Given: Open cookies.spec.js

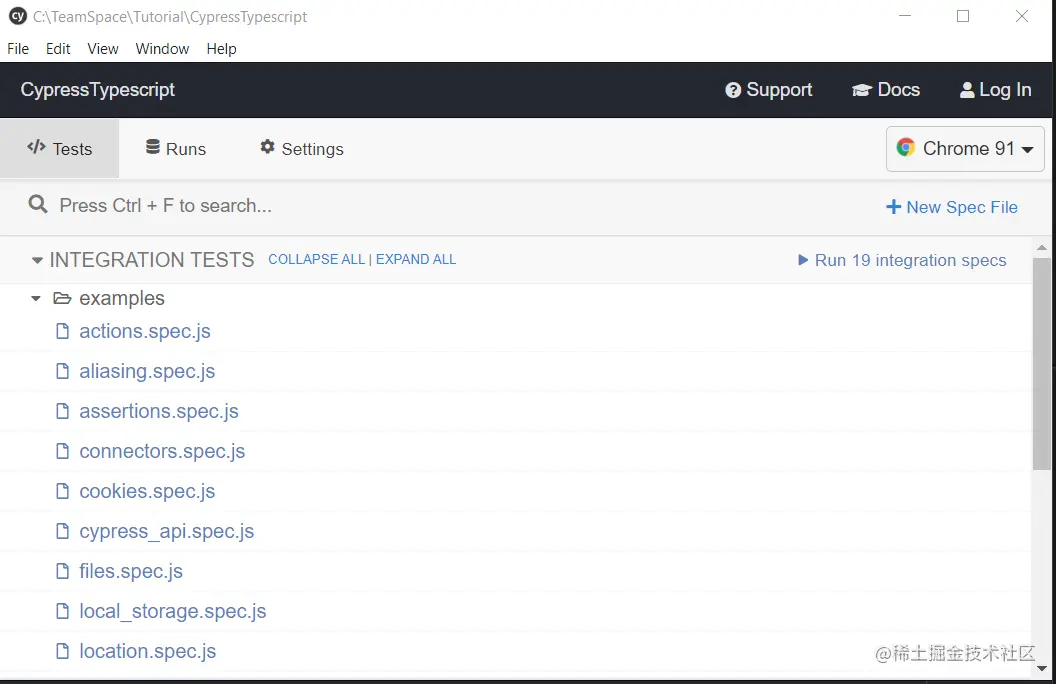Looking at the screenshot, I should [147, 491].
